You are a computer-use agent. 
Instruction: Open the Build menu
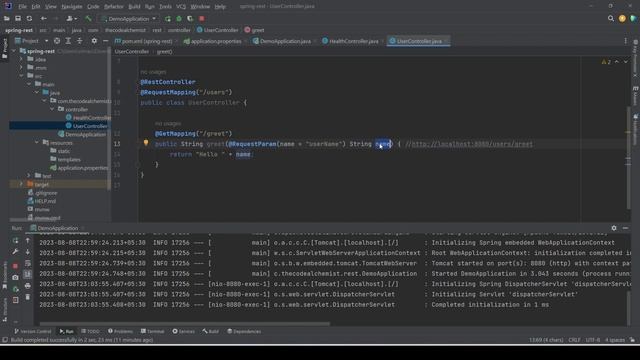[134, 7]
